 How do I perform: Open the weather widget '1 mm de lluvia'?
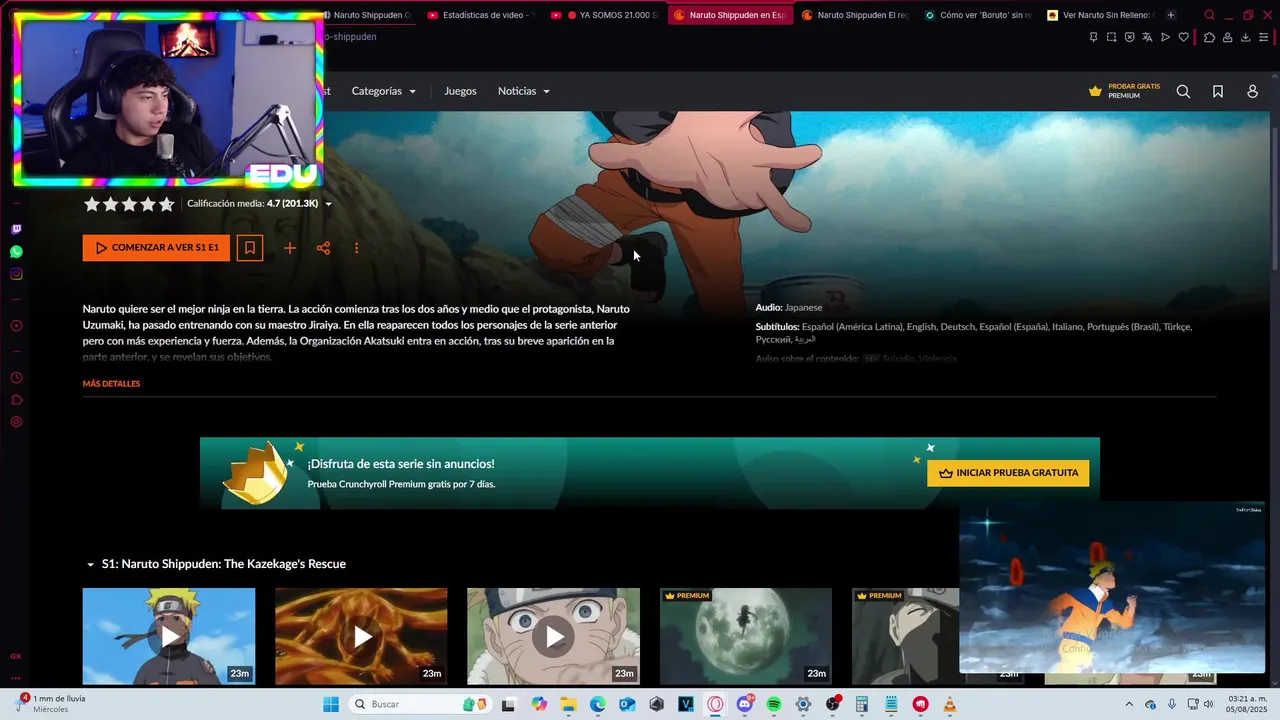(52, 703)
